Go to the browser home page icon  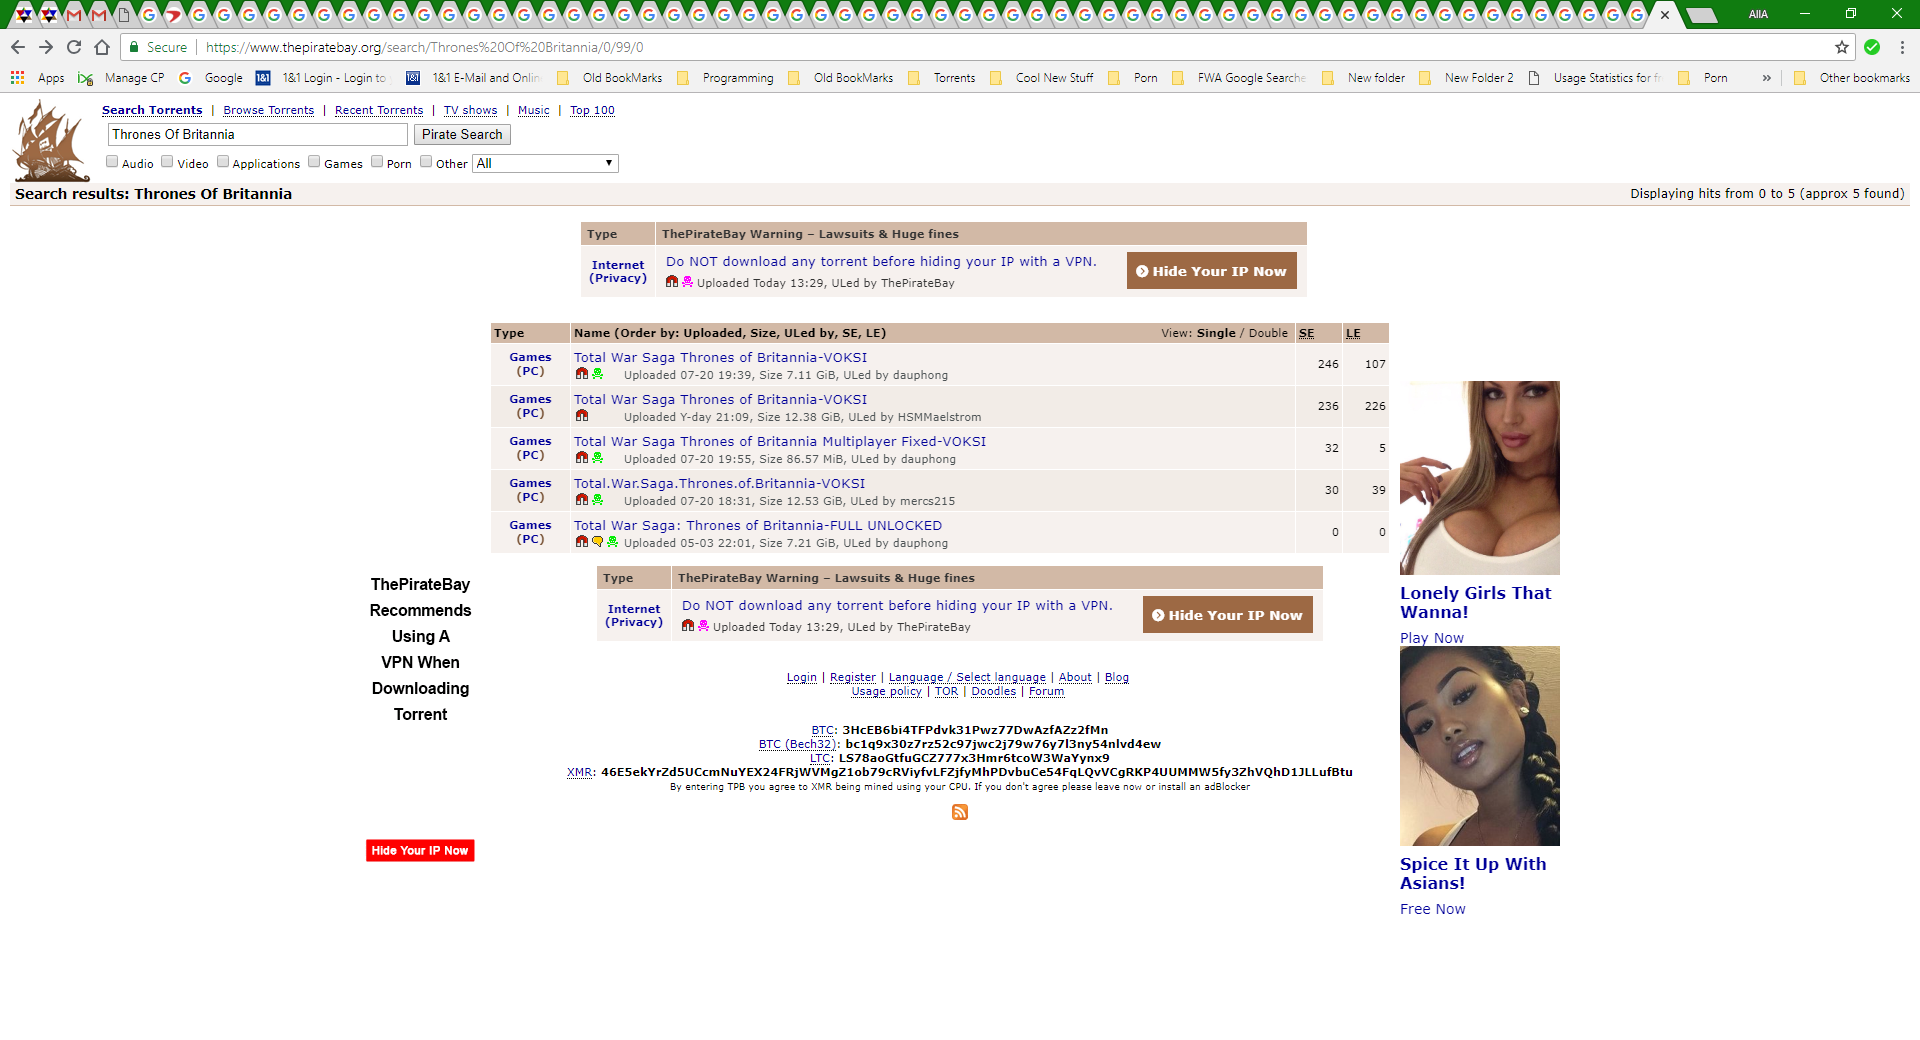(x=102, y=47)
